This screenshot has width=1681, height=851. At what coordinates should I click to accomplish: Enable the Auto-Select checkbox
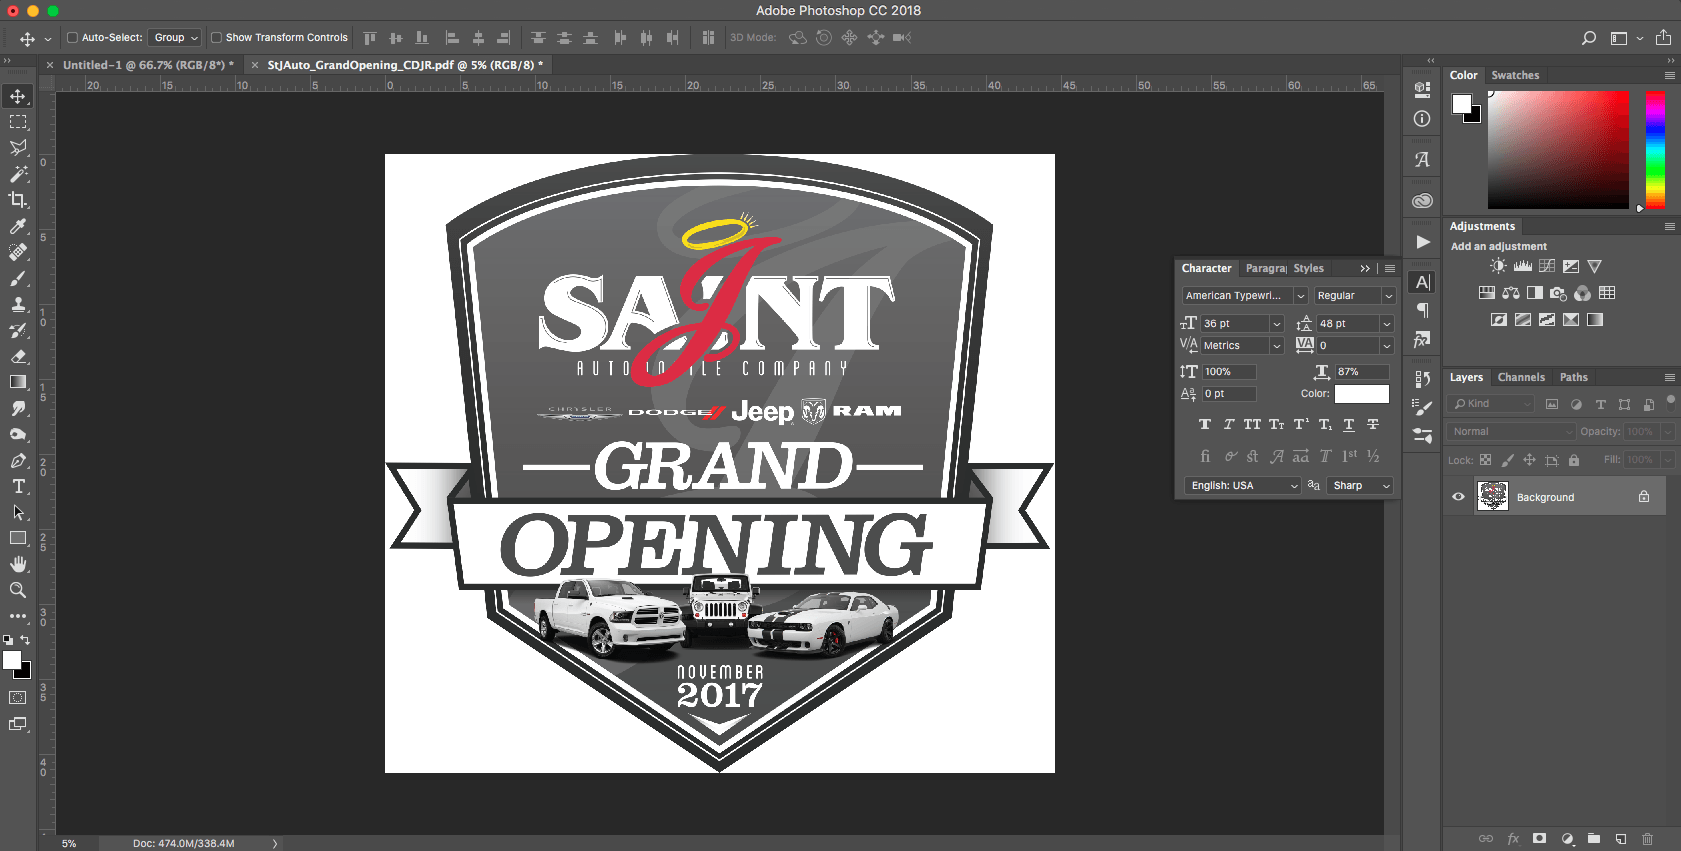(72, 38)
